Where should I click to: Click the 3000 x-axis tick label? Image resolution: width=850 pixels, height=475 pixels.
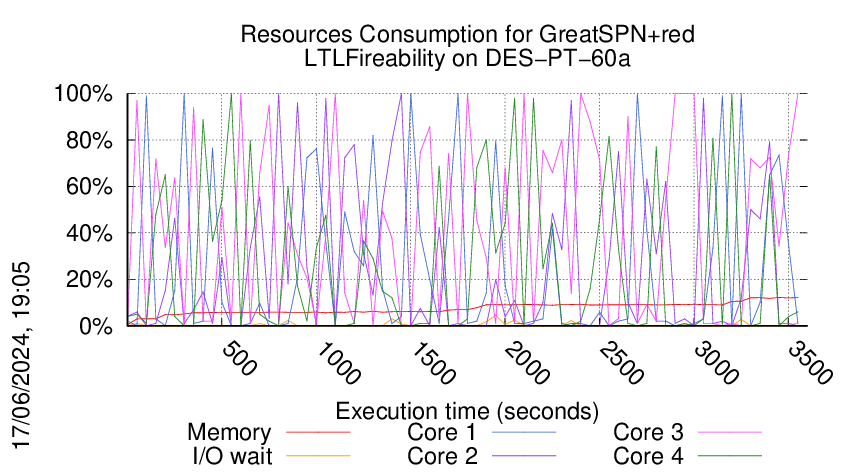pyautogui.click(x=716, y=363)
